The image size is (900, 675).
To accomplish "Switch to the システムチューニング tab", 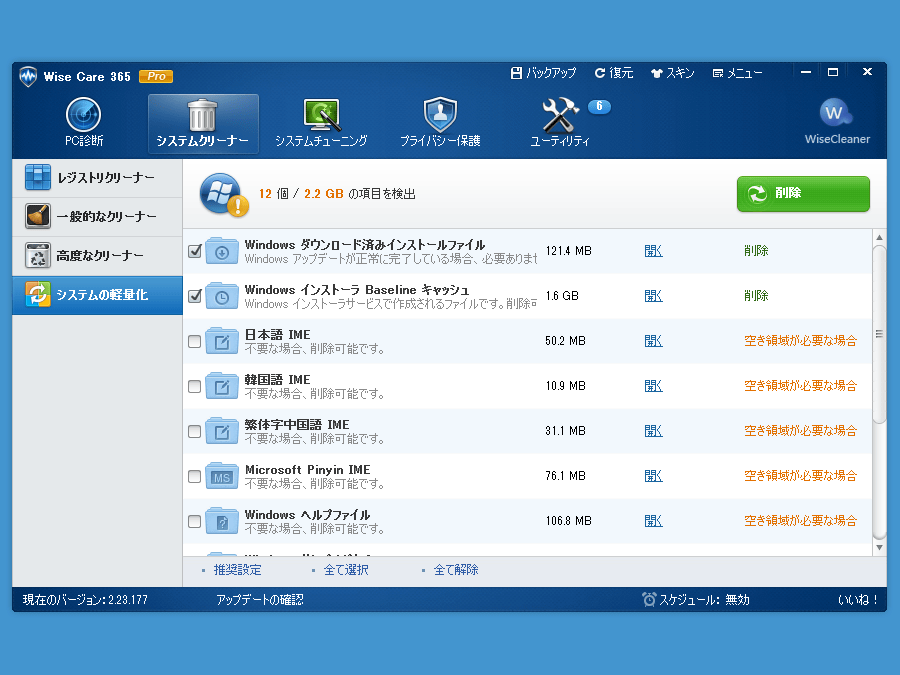I will (321, 123).
